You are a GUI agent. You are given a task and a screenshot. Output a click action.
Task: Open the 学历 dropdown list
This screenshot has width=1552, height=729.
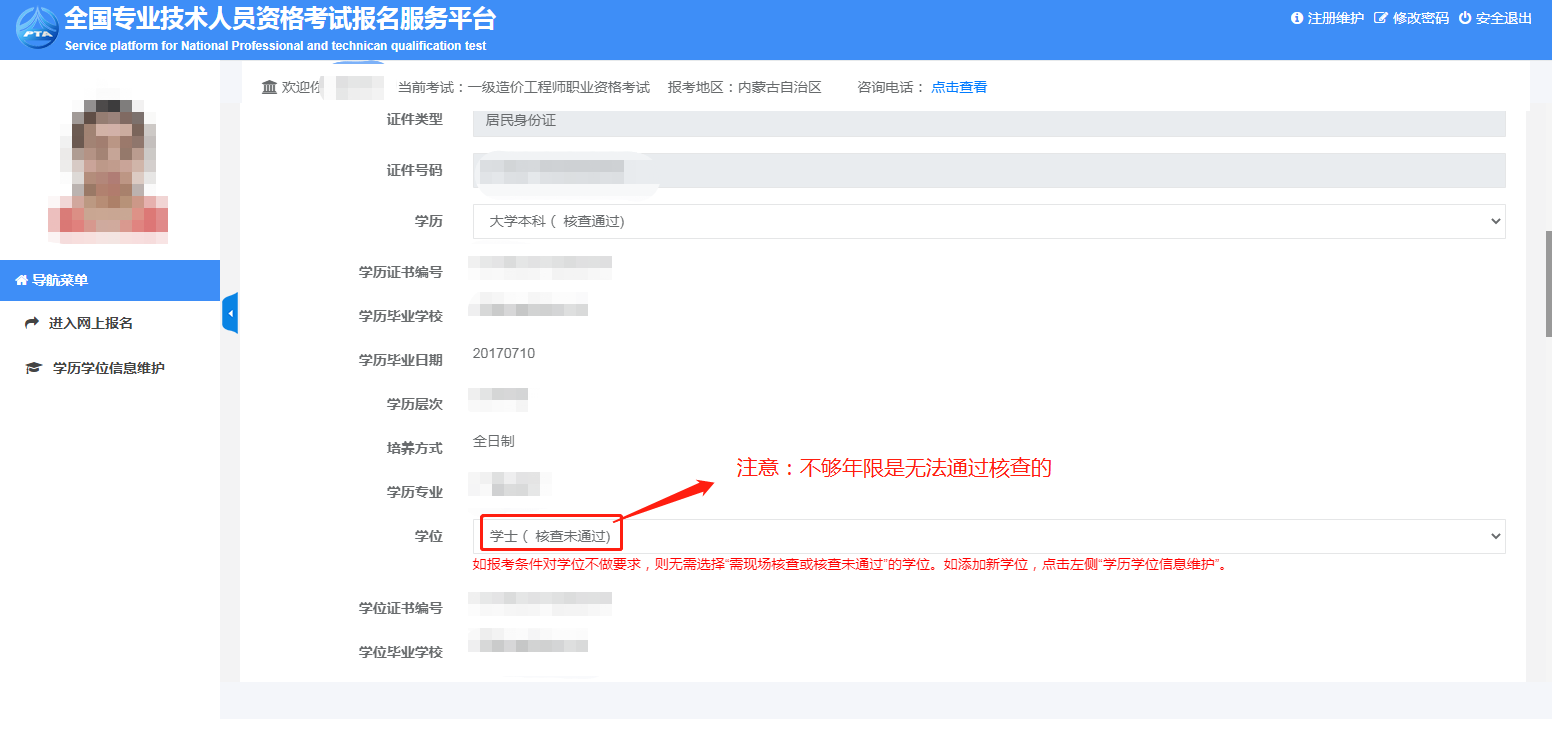point(988,221)
